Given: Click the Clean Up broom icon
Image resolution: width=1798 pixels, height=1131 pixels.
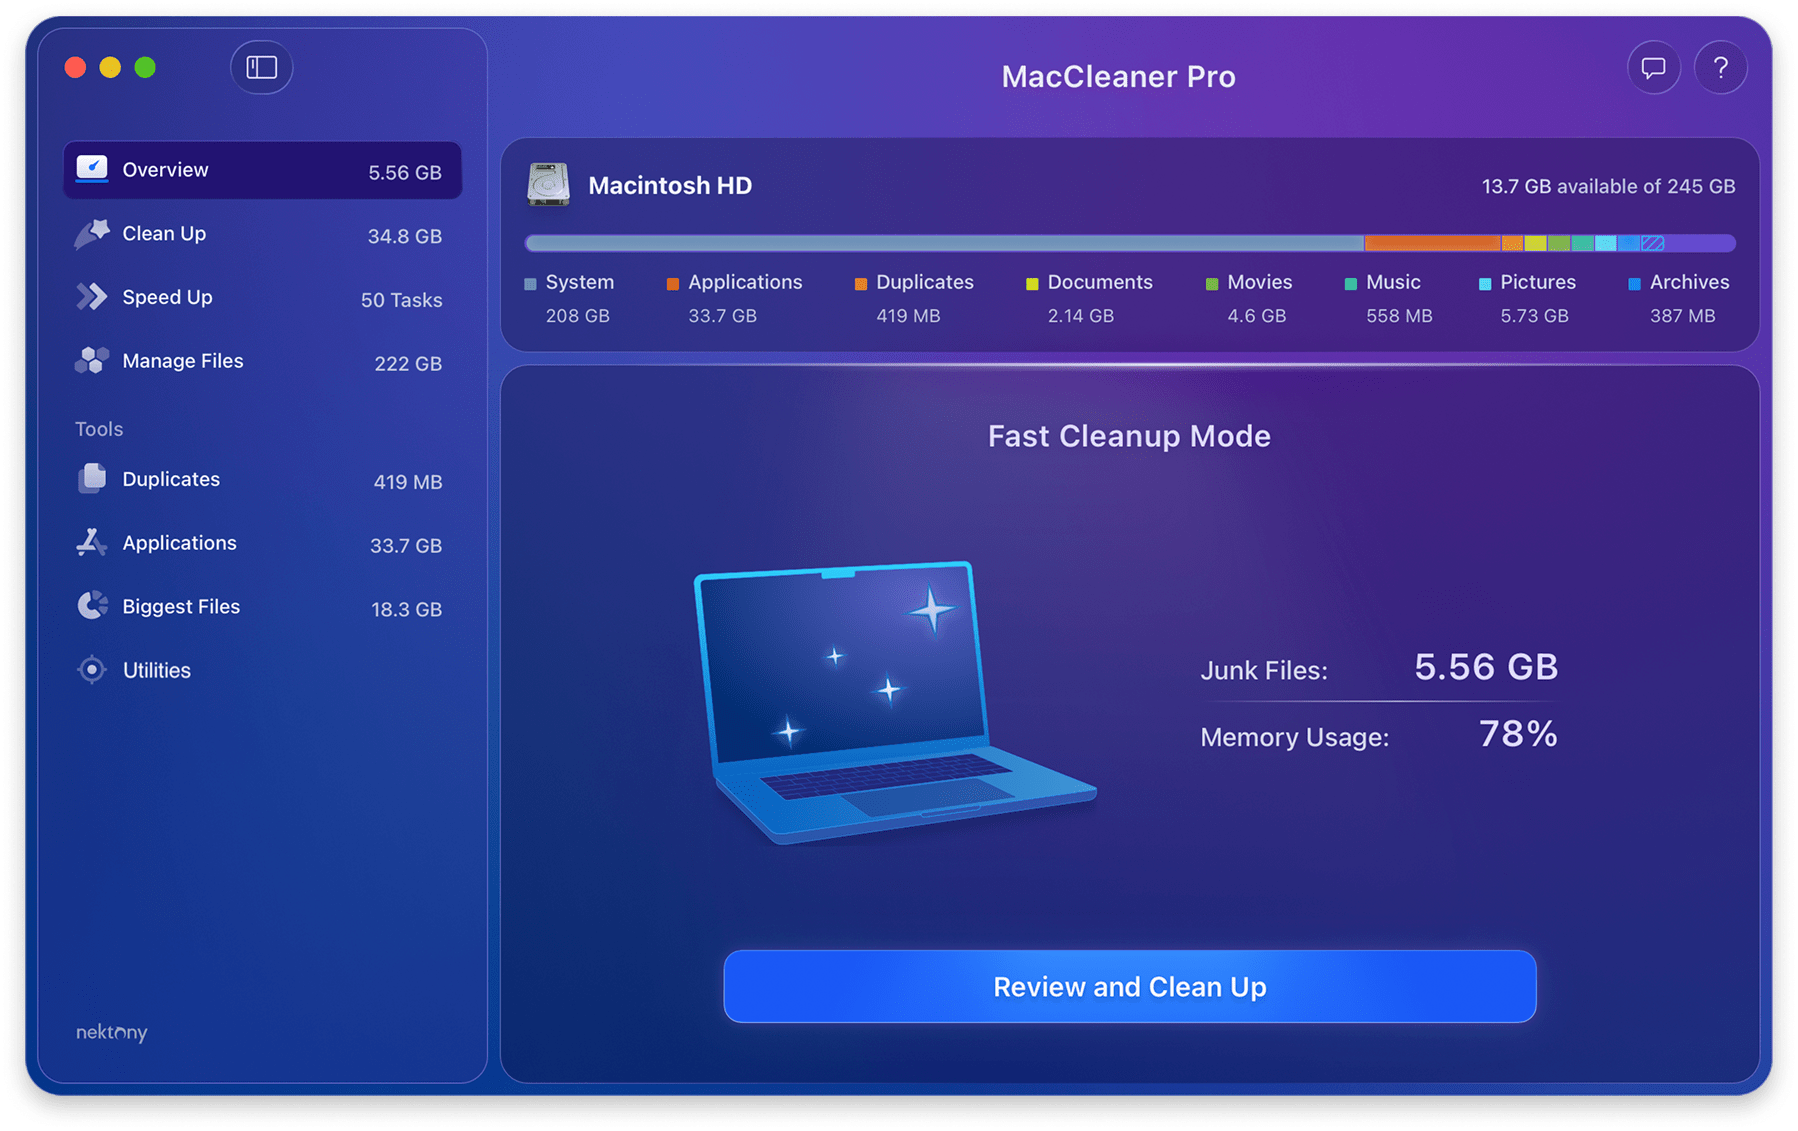Looking at the screenshot, I should point(92,234).
